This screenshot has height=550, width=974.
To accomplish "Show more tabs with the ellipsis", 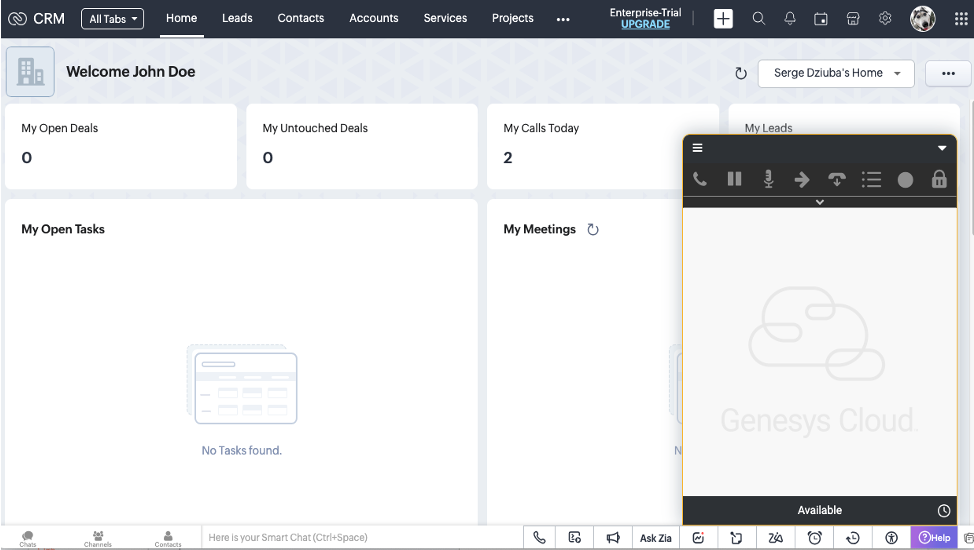I will tap(563, 19).
